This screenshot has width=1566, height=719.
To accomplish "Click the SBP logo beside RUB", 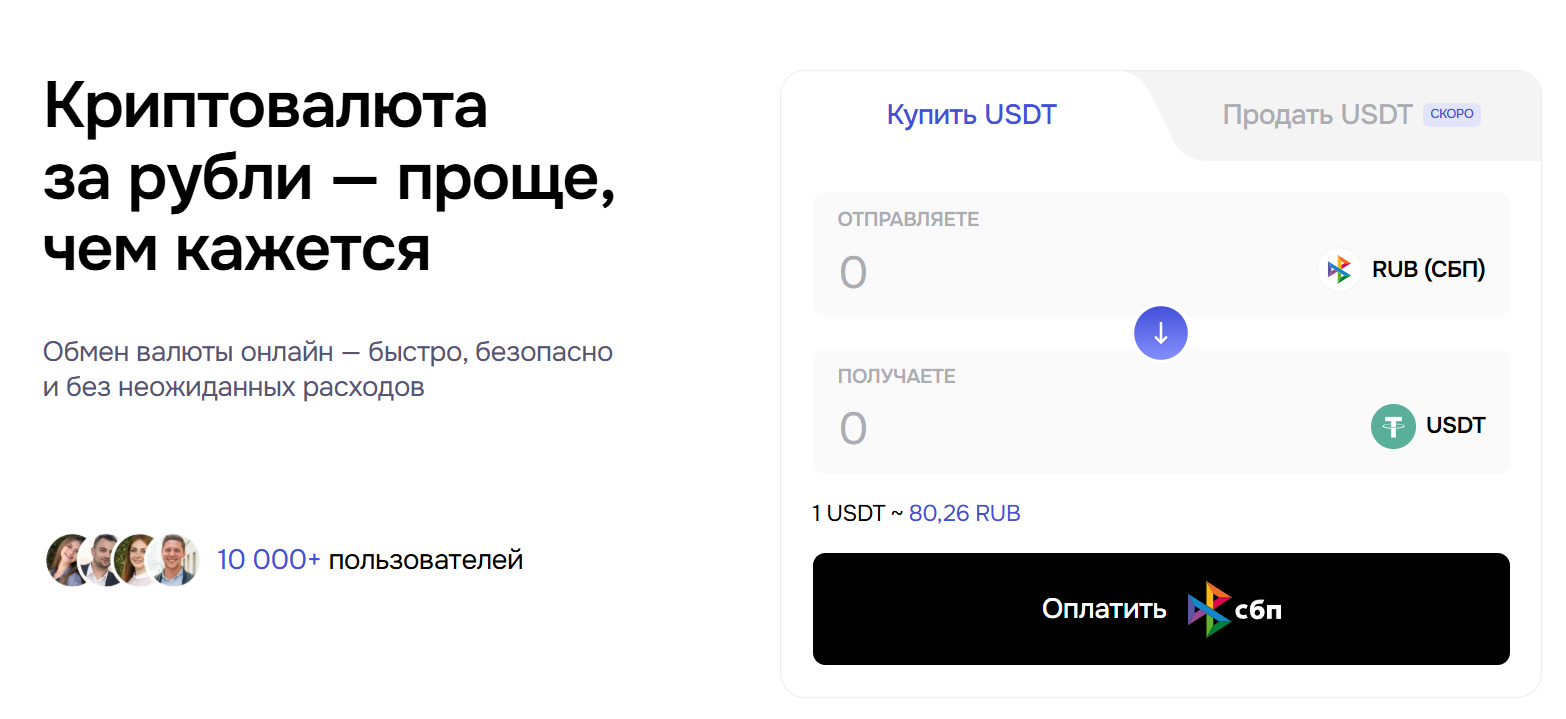I will point(1339,269).
